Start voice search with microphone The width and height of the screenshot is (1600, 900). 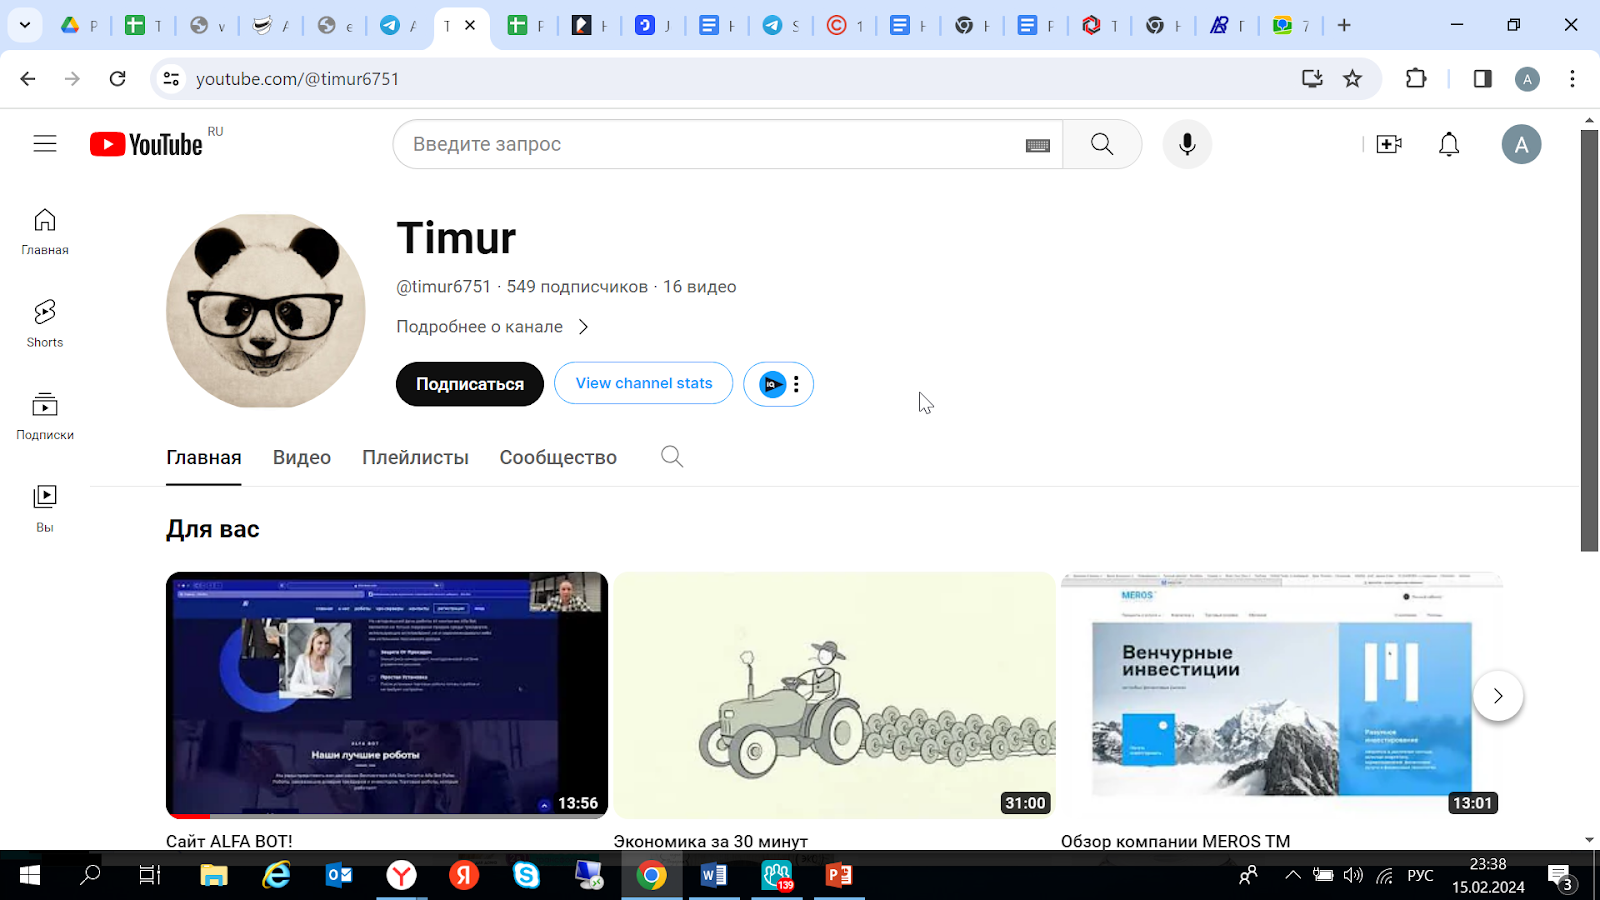click(x=1187, y=144)
